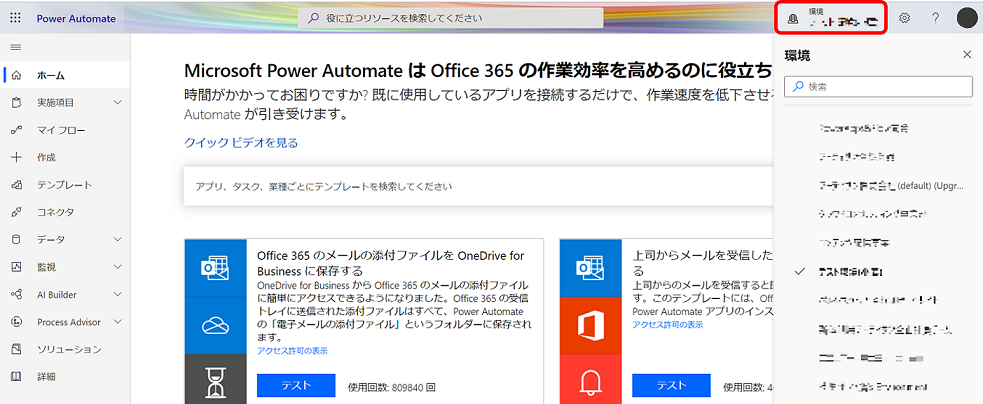Click テスト button on OneDrive template card
This screenshot has width=983, height=404.
pos(297,385)
